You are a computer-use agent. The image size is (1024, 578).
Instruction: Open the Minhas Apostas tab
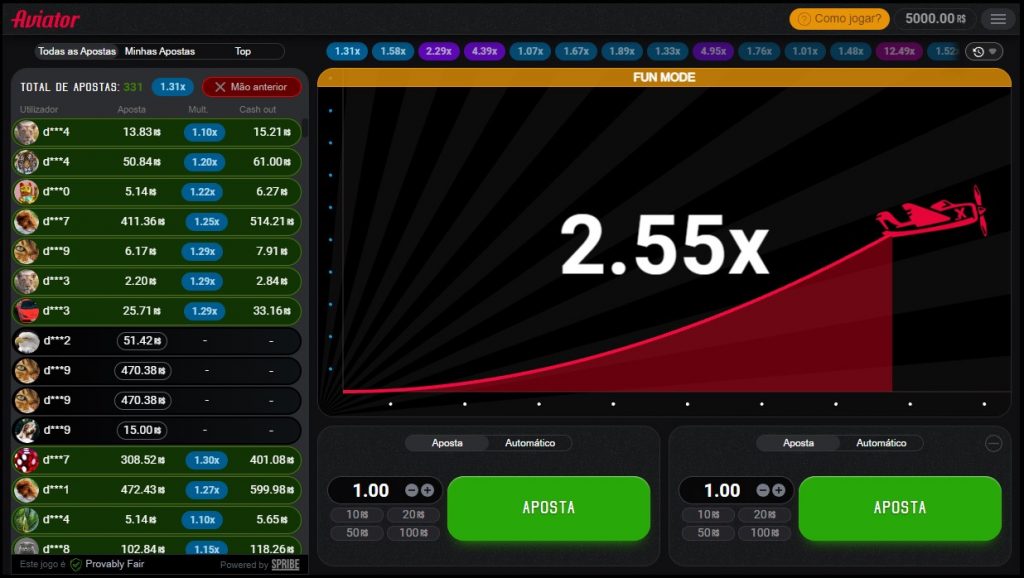click(160, 51)
